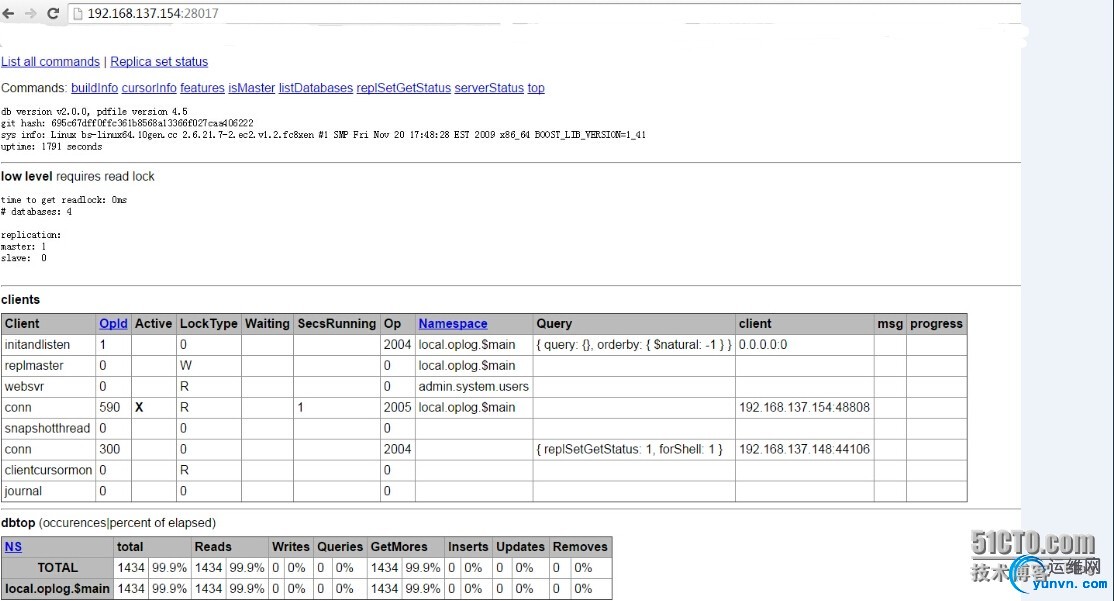Click the active X mark for conn 590
This screenshot has height=601, width=1114.
(x=139, y=408)
